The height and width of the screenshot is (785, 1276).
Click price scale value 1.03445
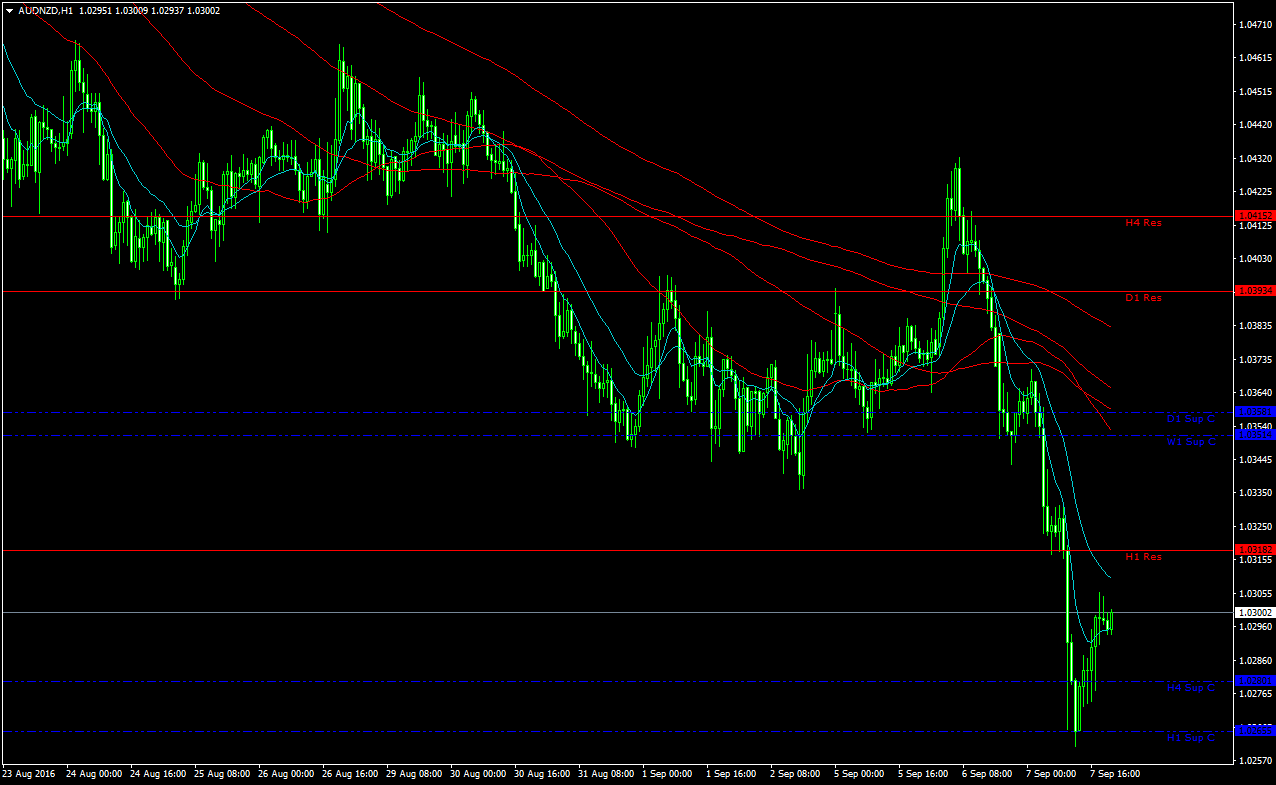[1255, 460]
